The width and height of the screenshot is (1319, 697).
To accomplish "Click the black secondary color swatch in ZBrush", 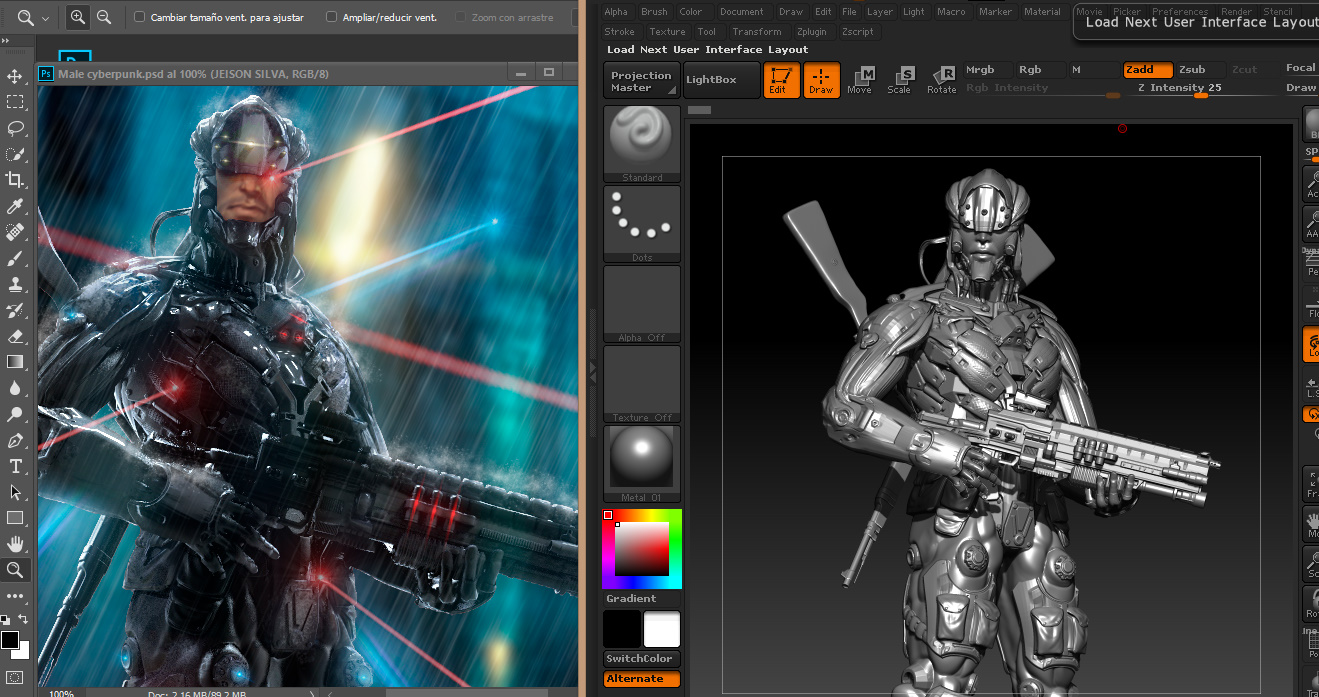I will click(622, 629).
